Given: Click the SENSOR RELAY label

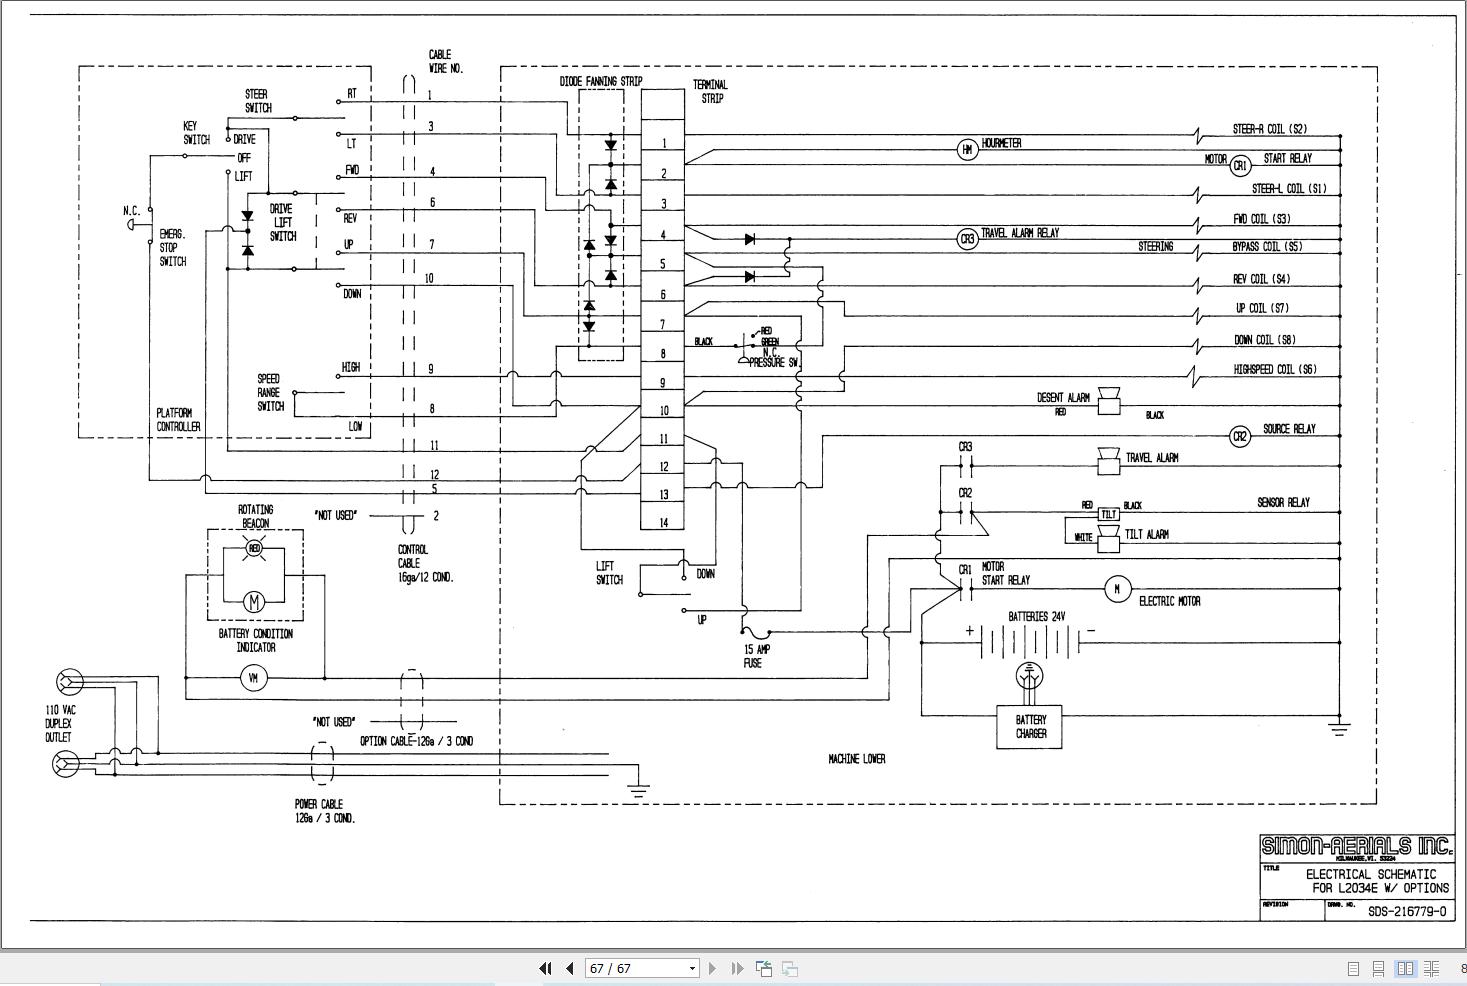Looking at the screenshot, I should coord(1283,503).
